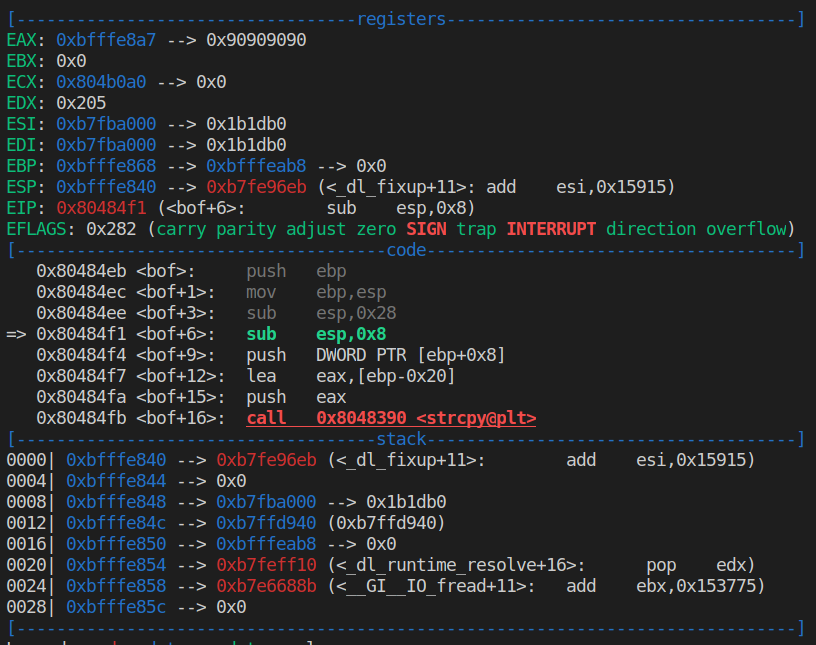
Task: Click the EIP address 0x80484f1
Action: 101,208
